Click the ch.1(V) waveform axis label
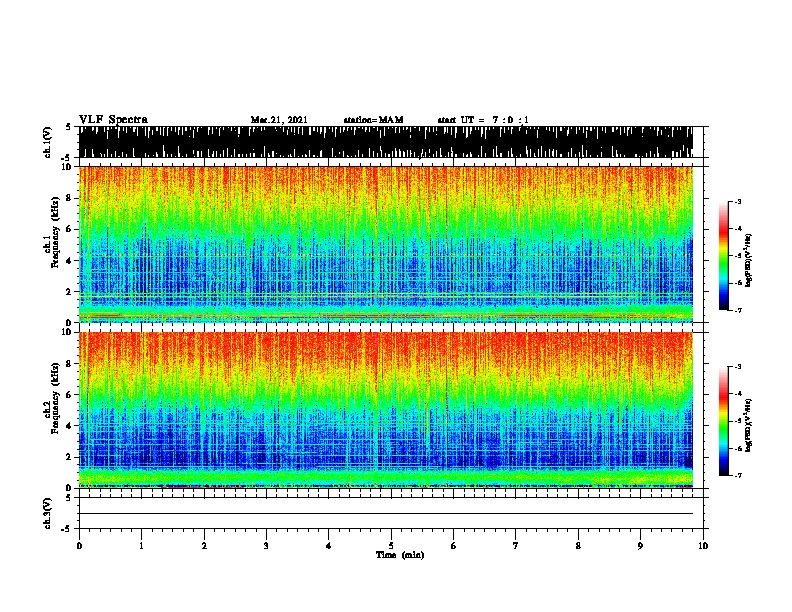 click(48, 142)
